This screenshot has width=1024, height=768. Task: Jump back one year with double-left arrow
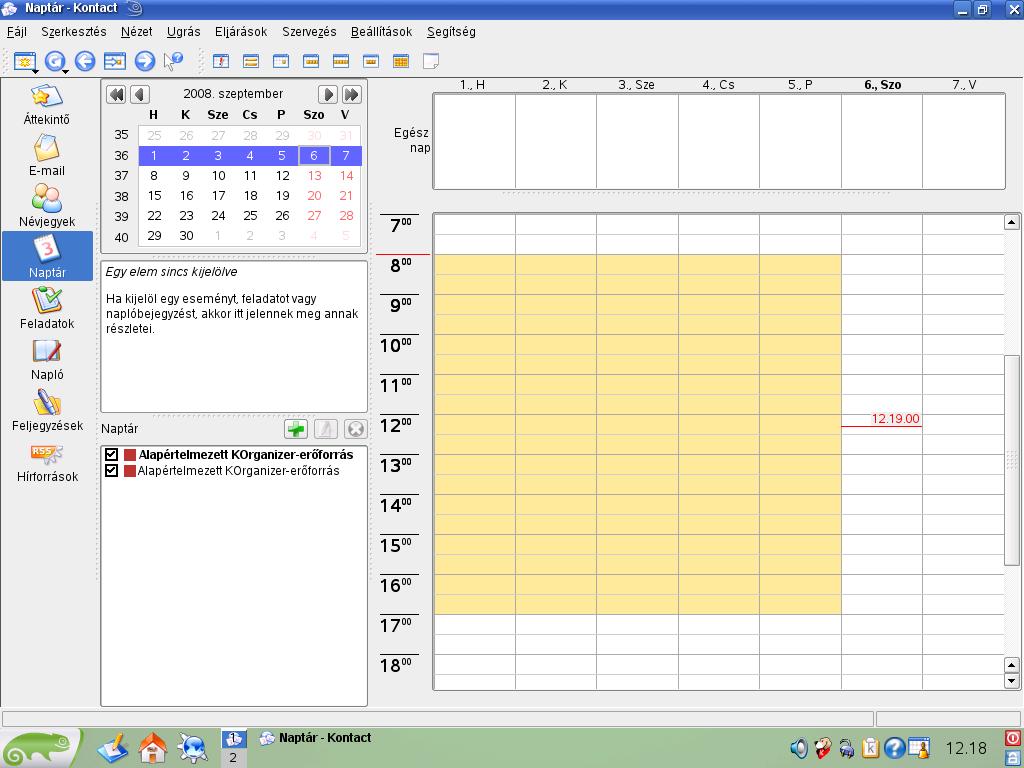click(116, 95)
